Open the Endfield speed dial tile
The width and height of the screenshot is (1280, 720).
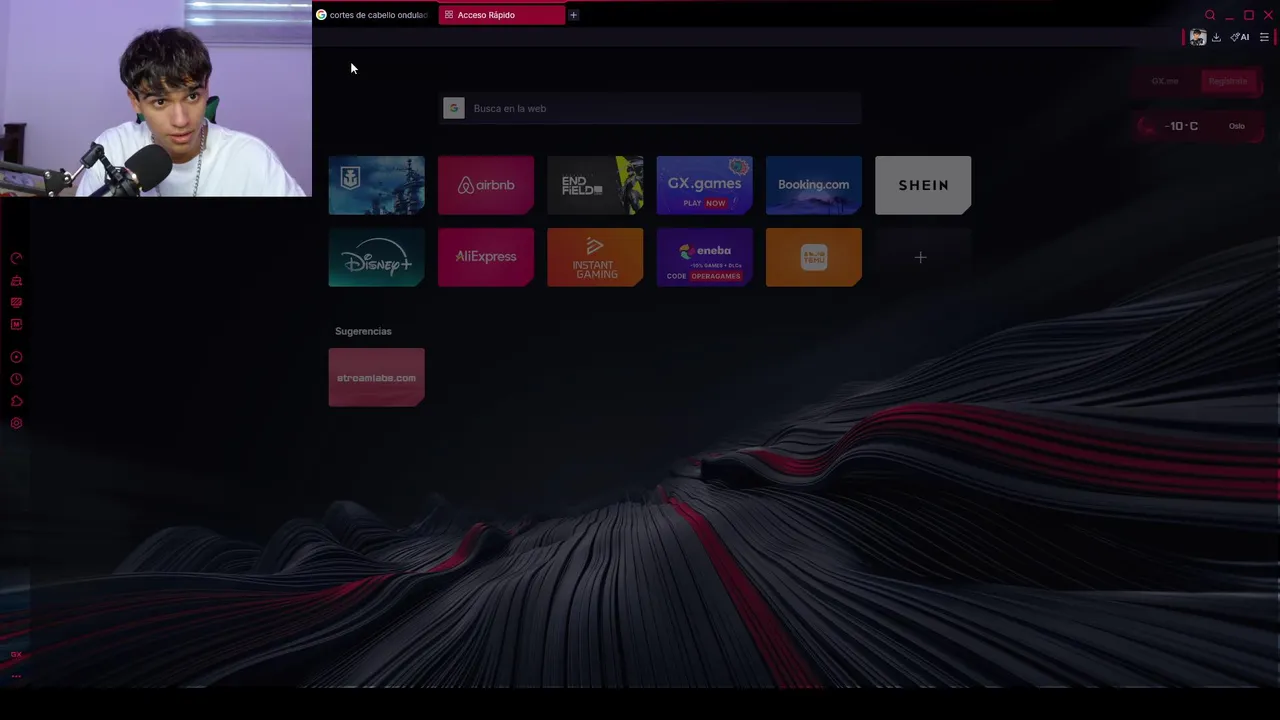595,185
